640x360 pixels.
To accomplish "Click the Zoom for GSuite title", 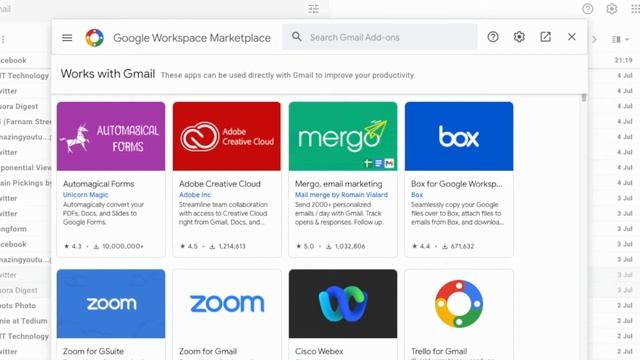I will (93, 351).
